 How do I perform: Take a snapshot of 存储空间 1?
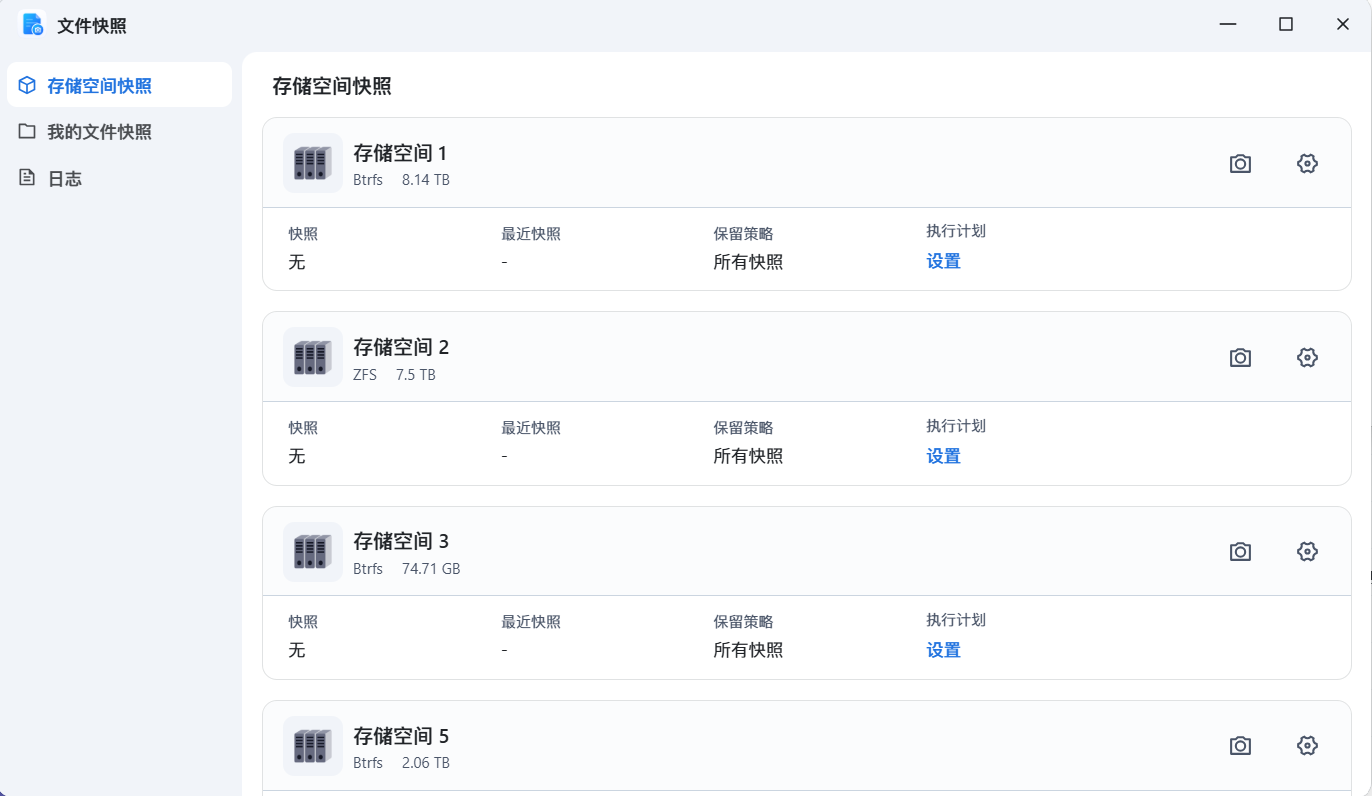[x=1240, y=164]
